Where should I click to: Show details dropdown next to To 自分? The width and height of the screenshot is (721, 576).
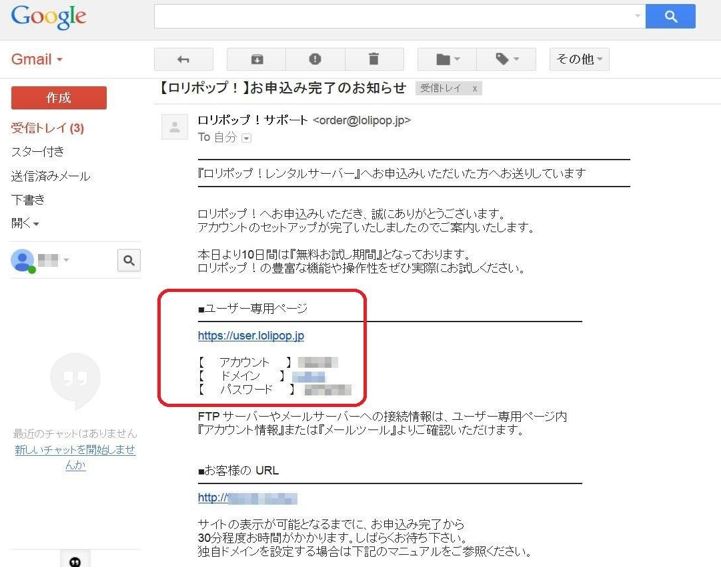tap(246, 138)
